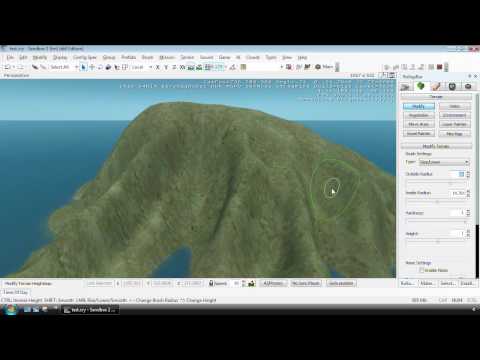Screen dimensions: 480x360
Task: Click the Vegetation button
Action: [x=419, y=115]
